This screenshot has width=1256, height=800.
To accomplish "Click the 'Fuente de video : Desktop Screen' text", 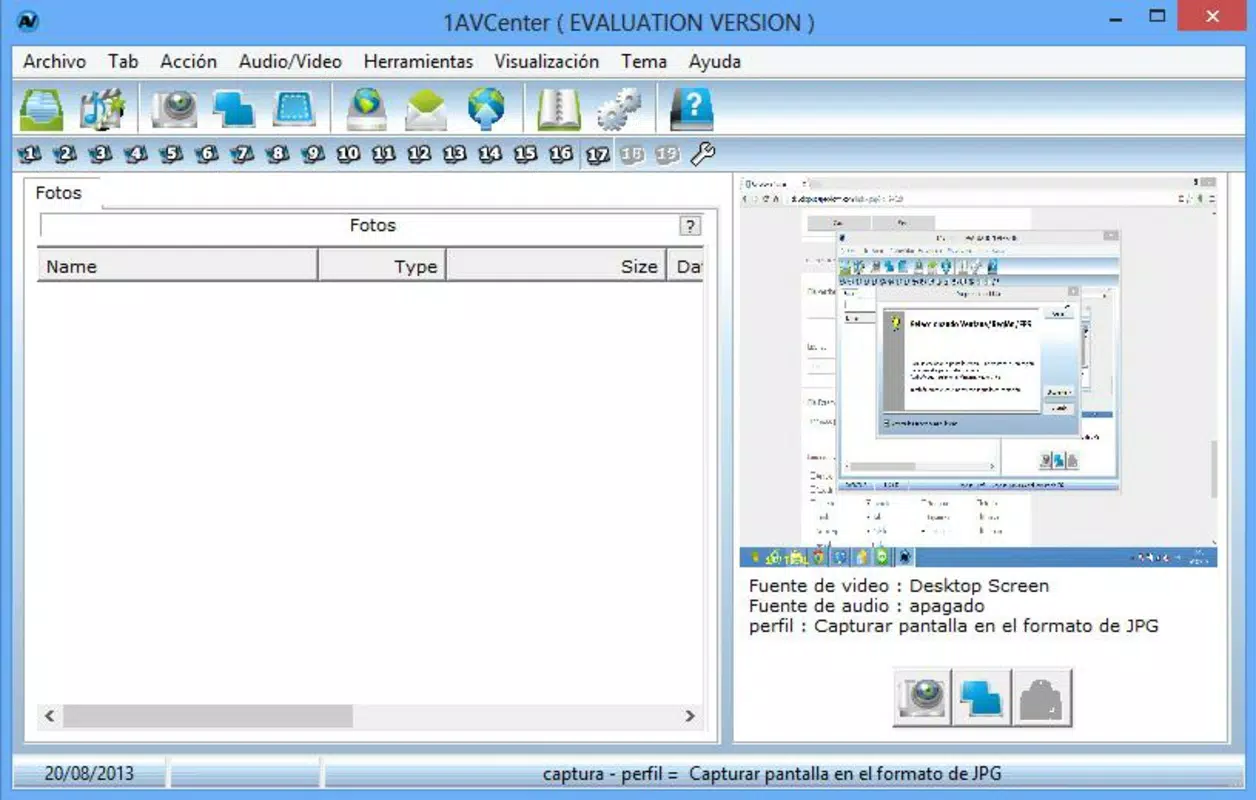I will point(899,586).
